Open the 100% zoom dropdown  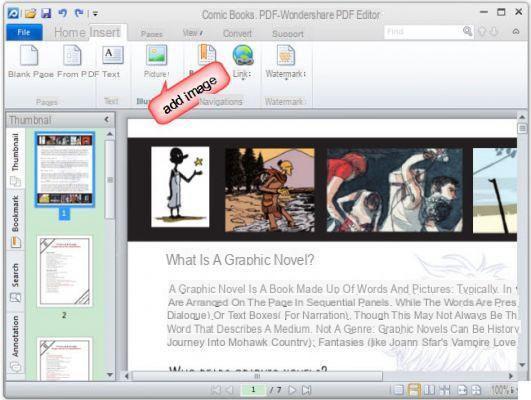(504, 390)
